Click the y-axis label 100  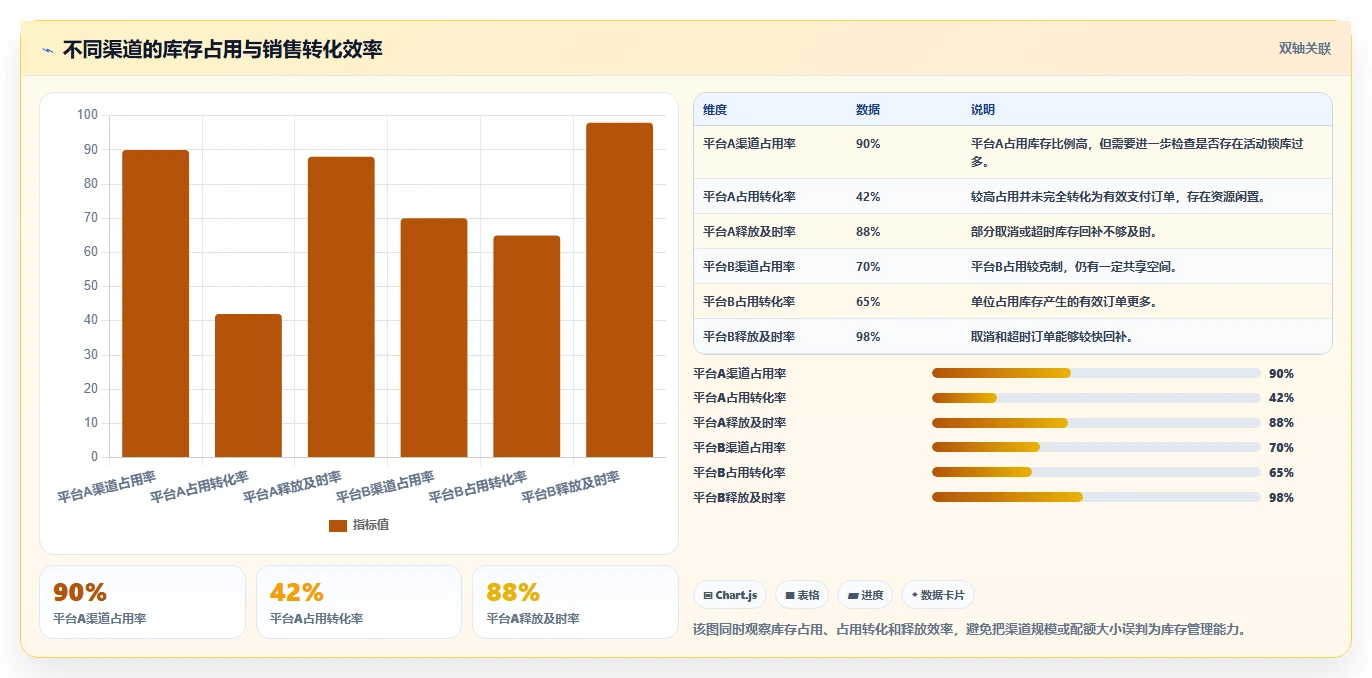(87, 115)
